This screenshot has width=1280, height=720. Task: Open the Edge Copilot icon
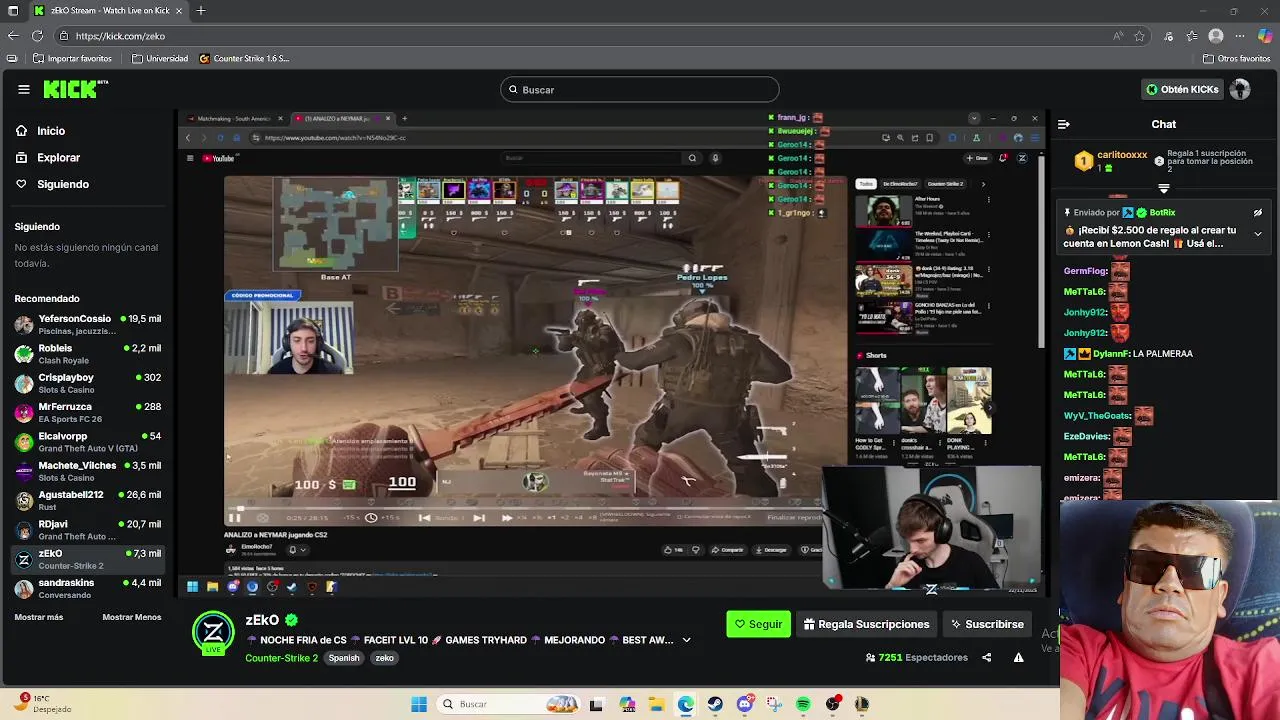point(1265,36)
